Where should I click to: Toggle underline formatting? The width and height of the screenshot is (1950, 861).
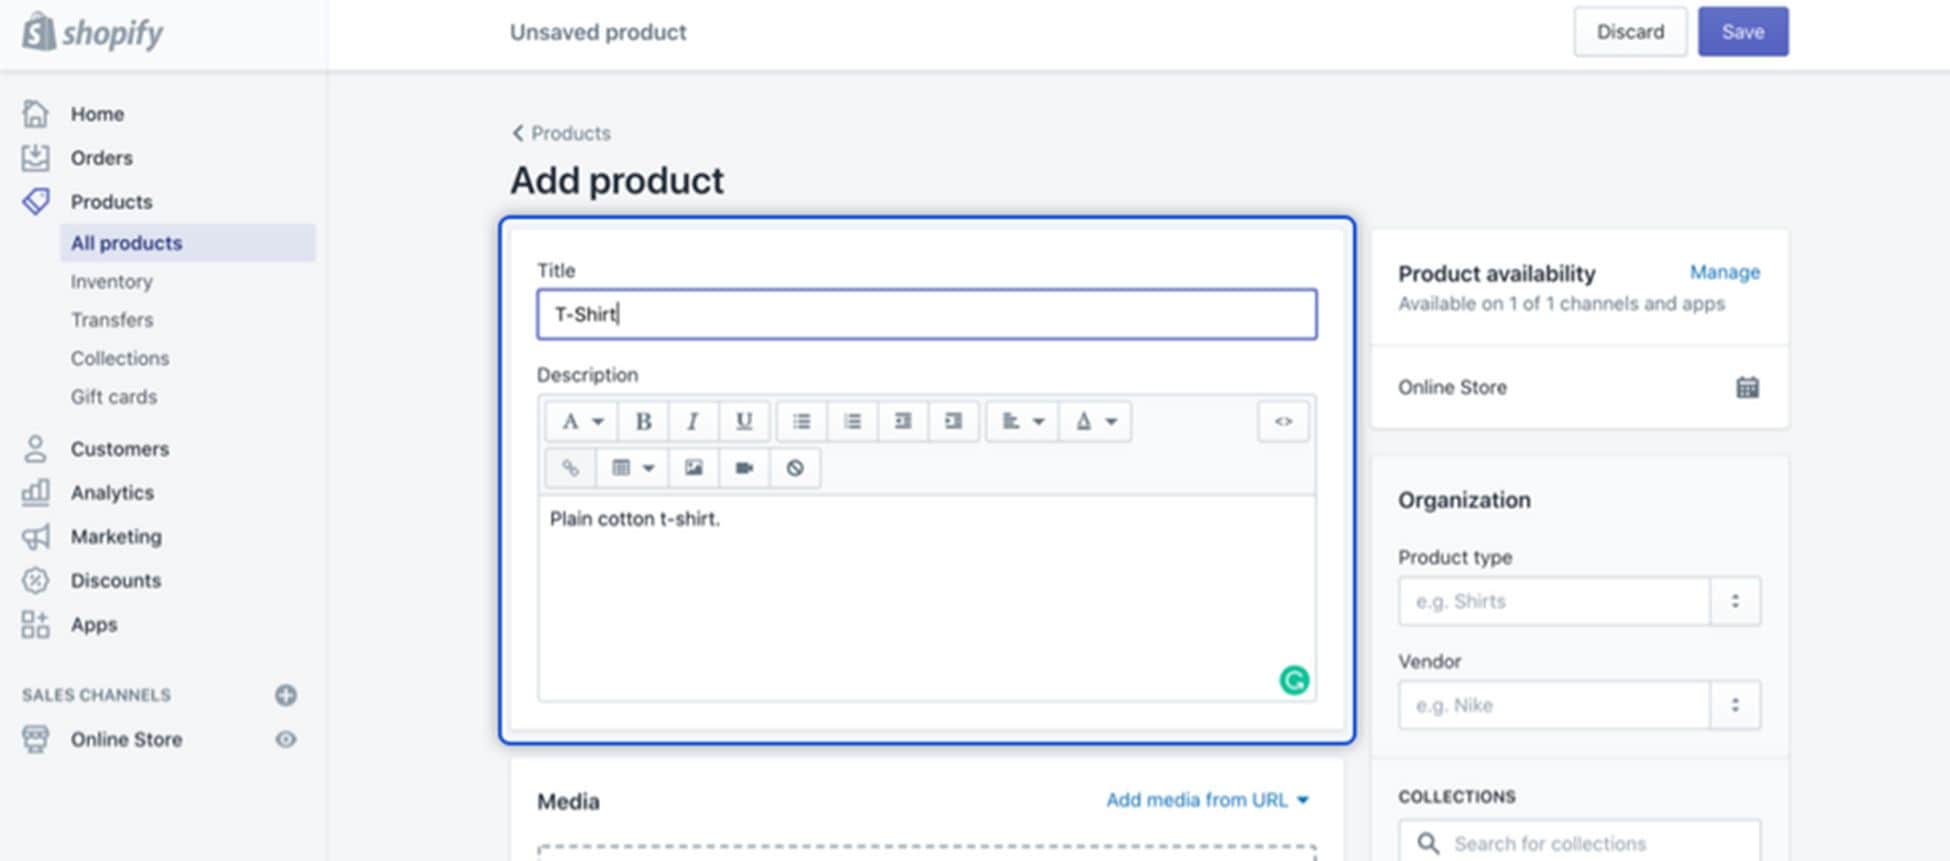pos(744,421)
